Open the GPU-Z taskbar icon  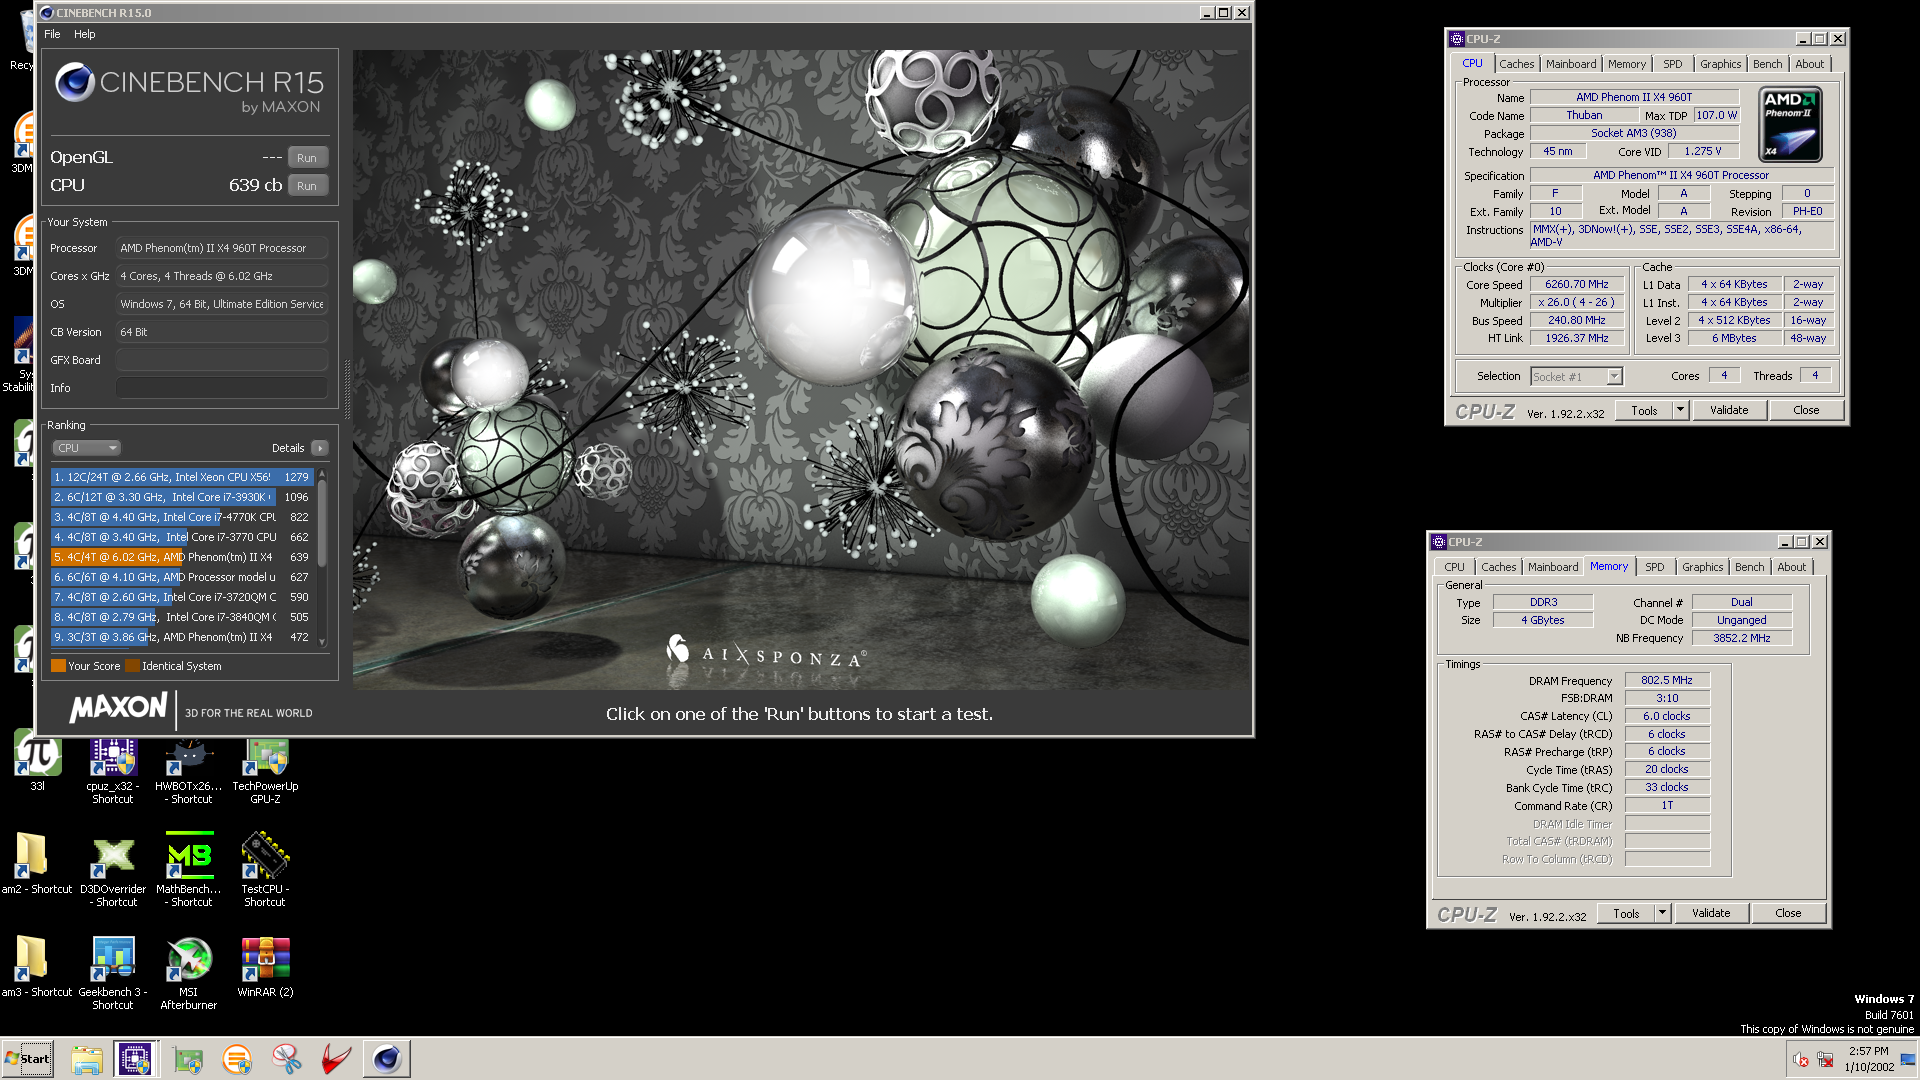point(187,1059)
